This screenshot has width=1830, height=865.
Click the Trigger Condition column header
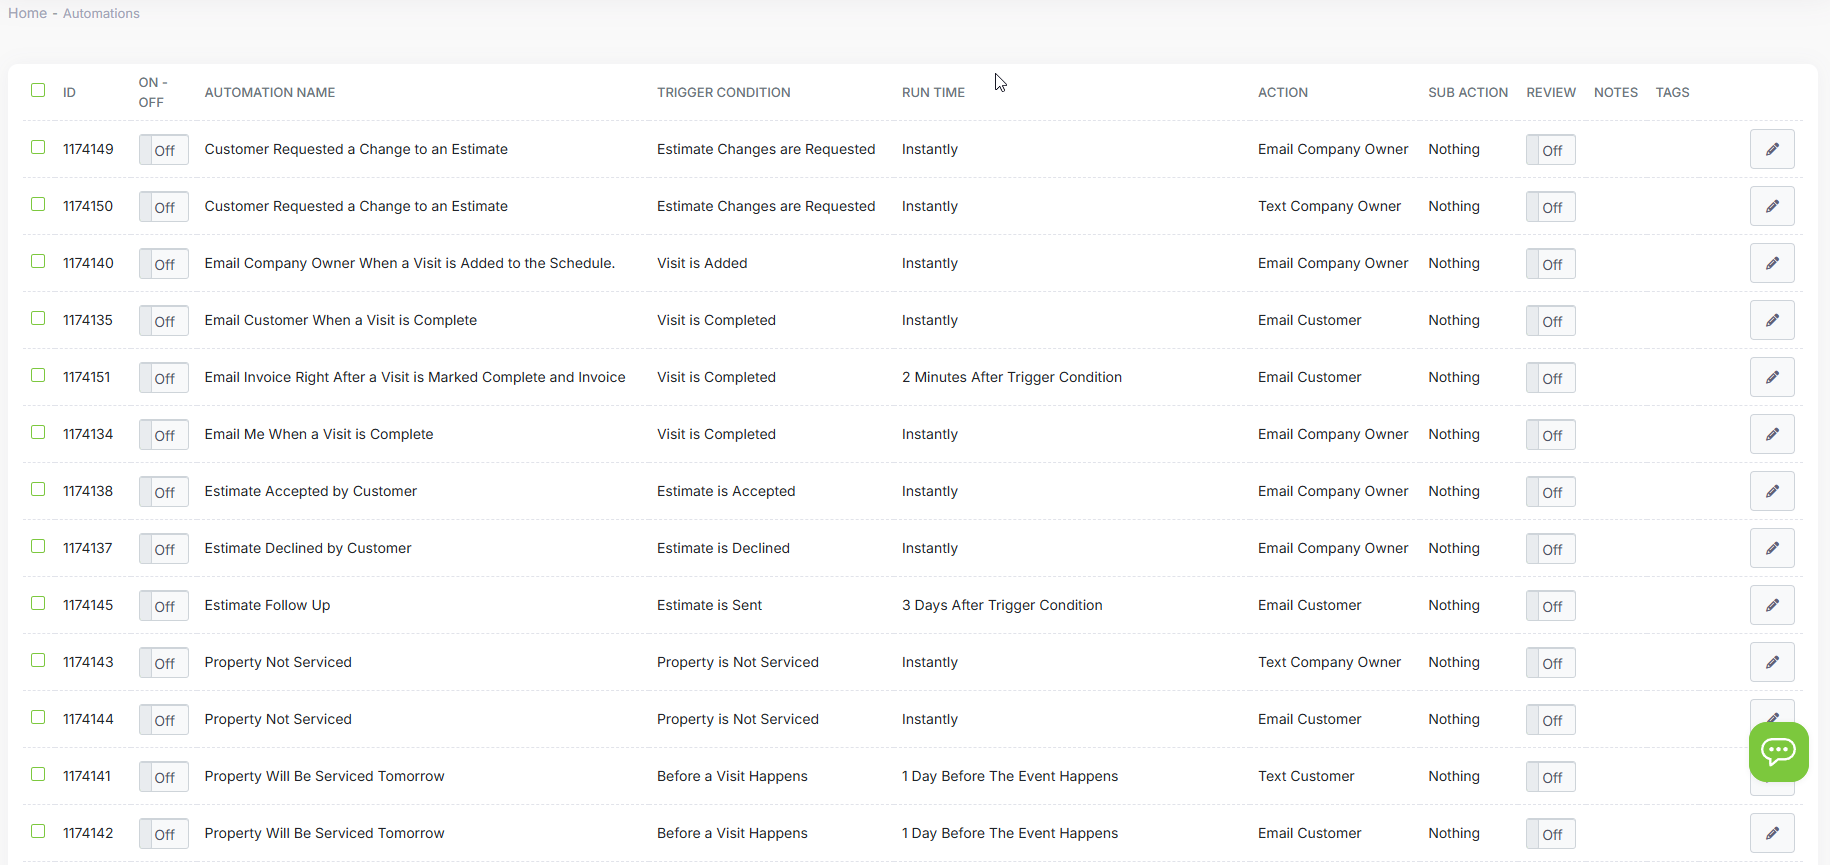723,92
